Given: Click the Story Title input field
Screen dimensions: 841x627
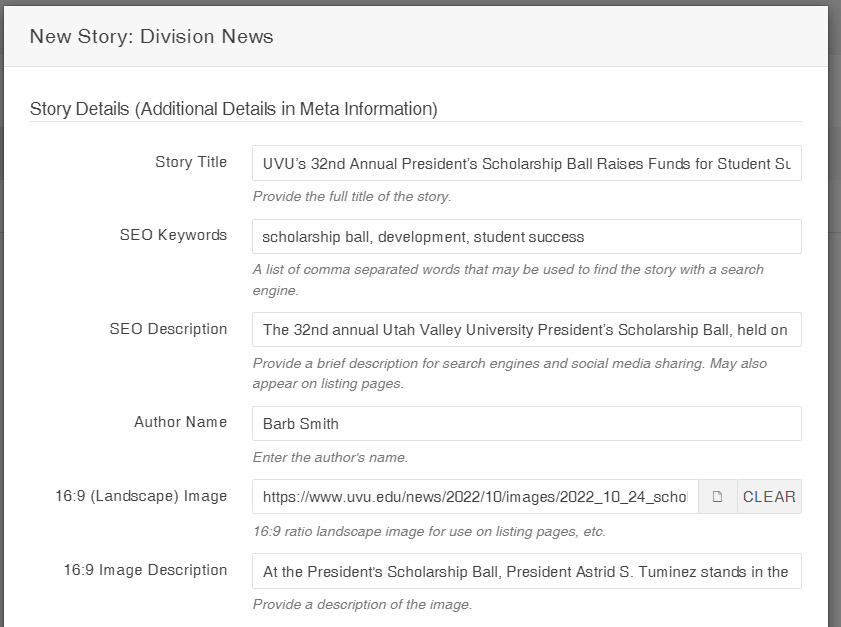Looking at the screenshot, I should 527,163.
